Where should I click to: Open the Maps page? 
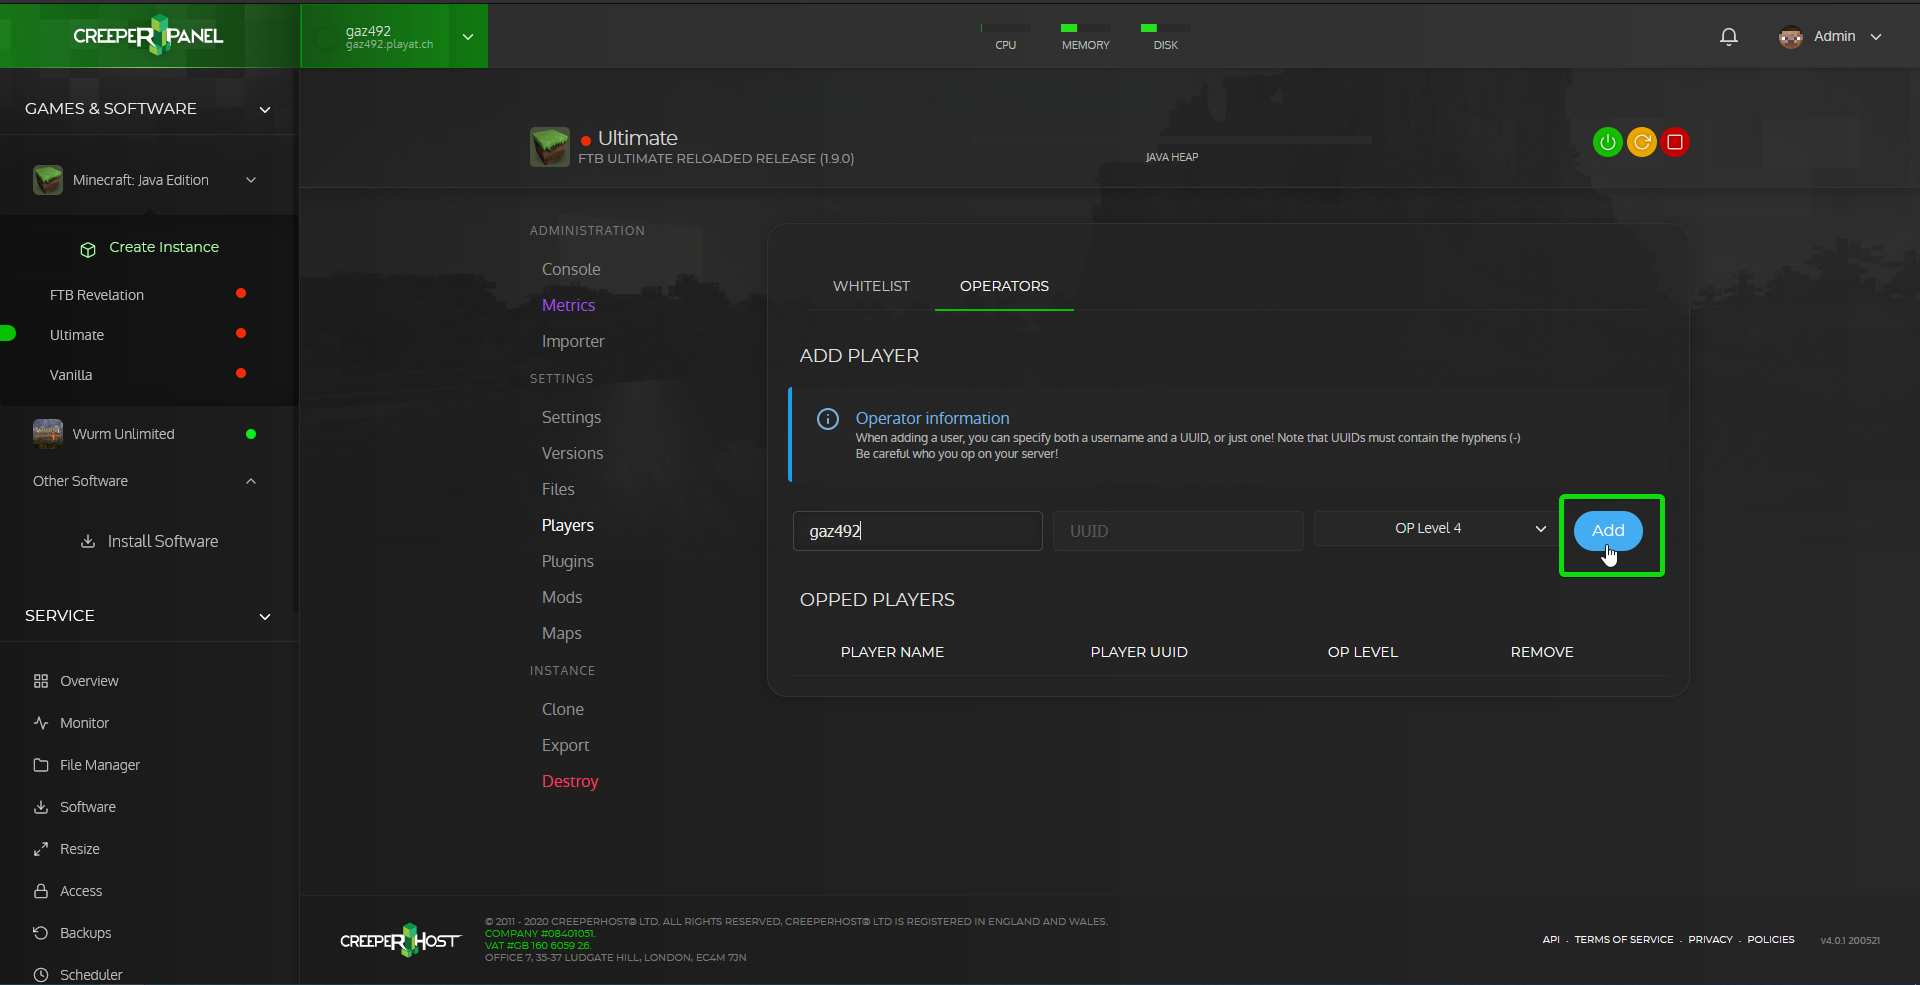coord(562,633)
